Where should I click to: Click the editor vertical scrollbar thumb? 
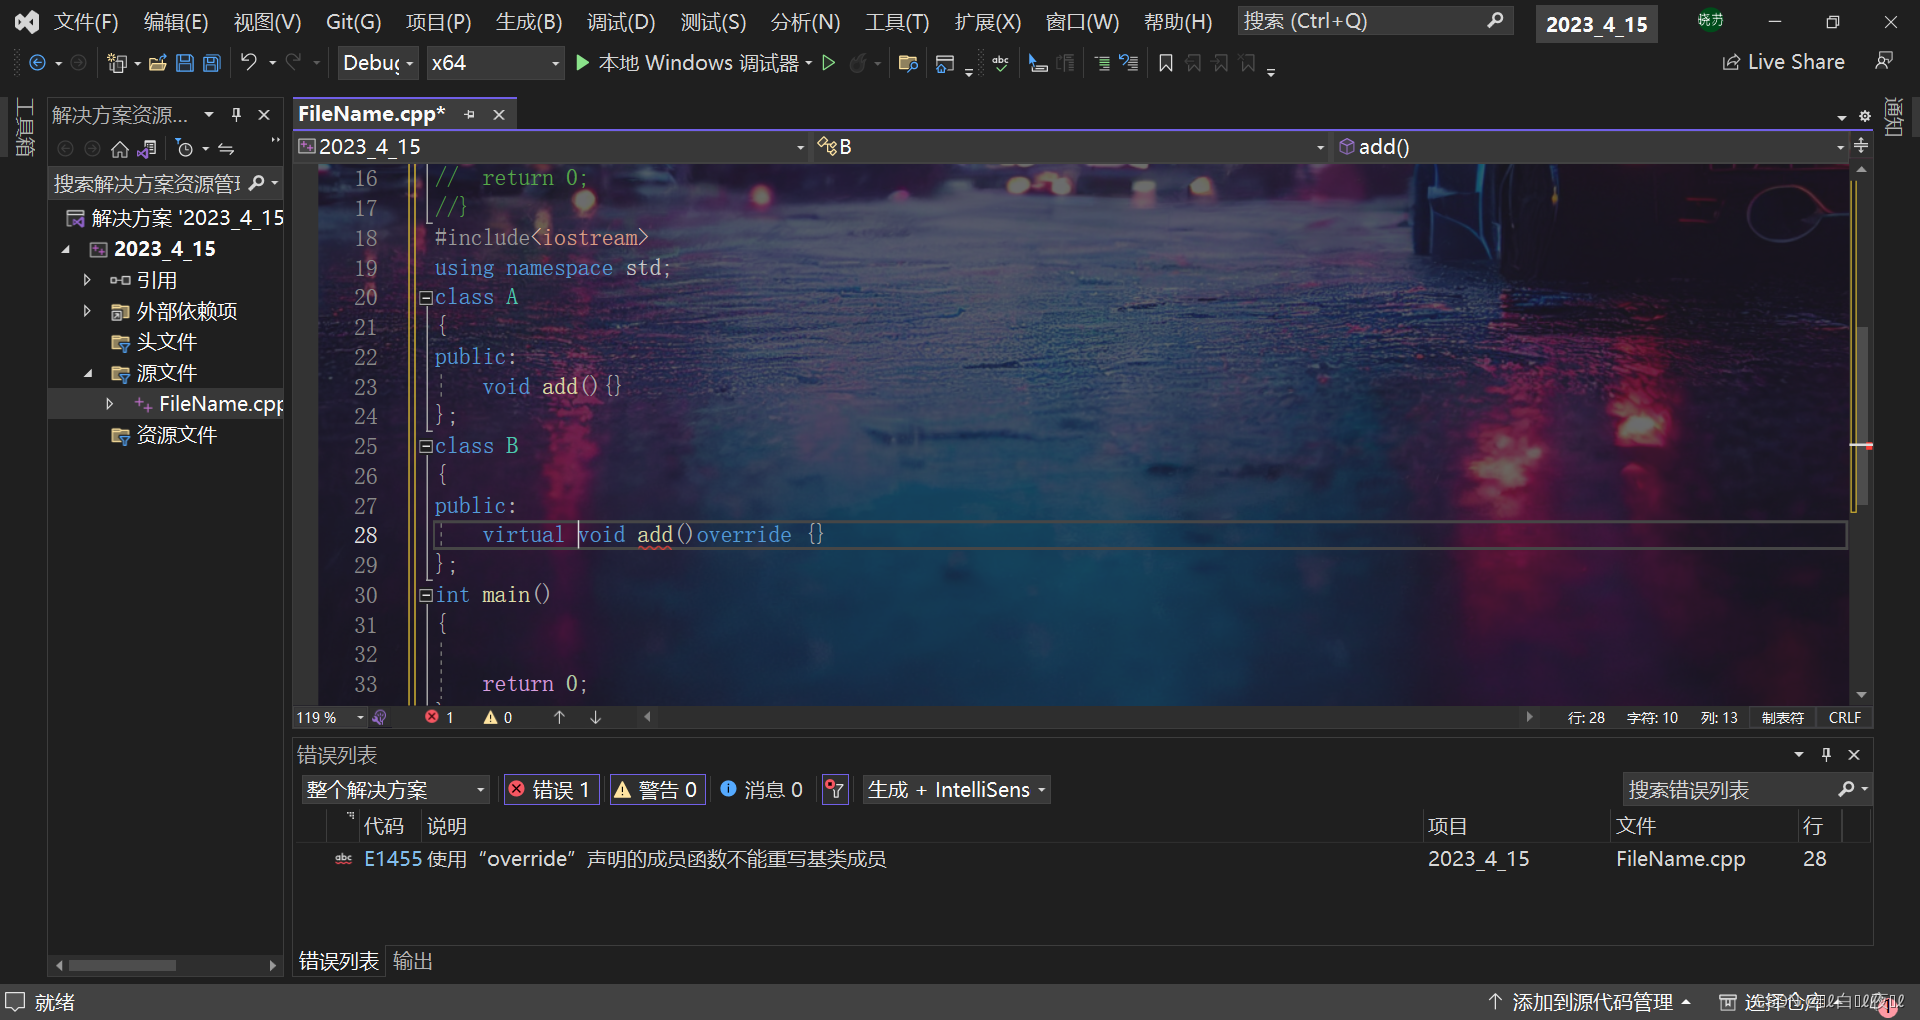tap(1861, 416)
